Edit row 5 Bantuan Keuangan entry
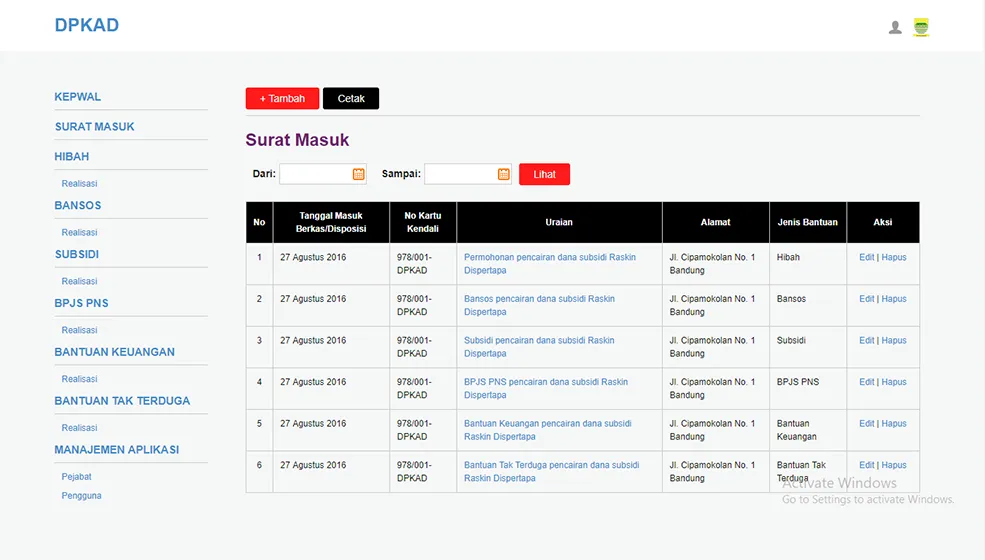The height and width of the screenshot is (560, 985). coord(866,424)
